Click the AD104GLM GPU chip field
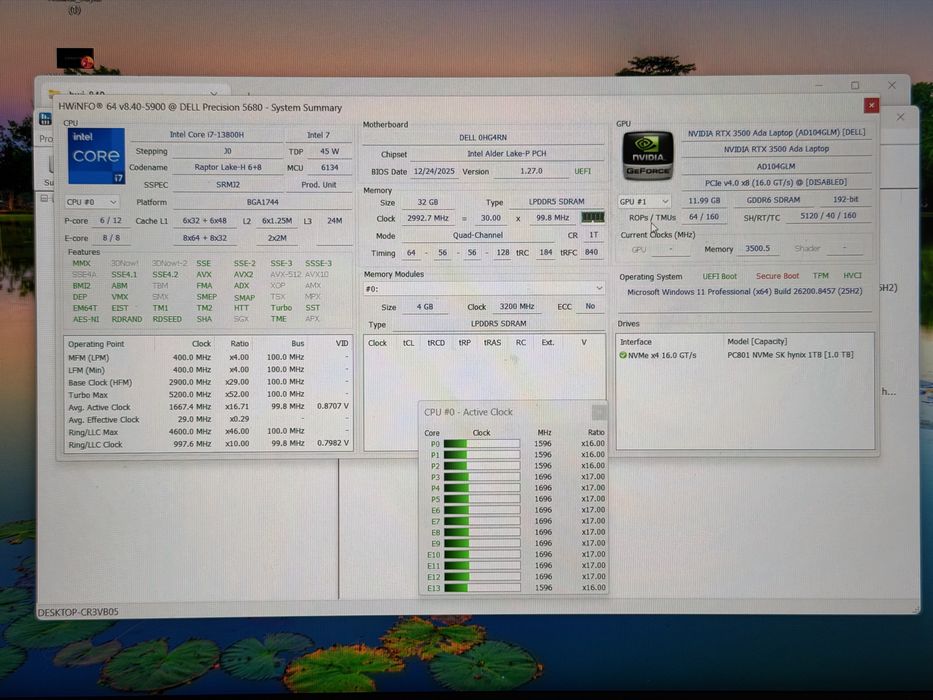The height and width of the screenshot is (700, 933). pyautogui.click(x=777, y=167)
